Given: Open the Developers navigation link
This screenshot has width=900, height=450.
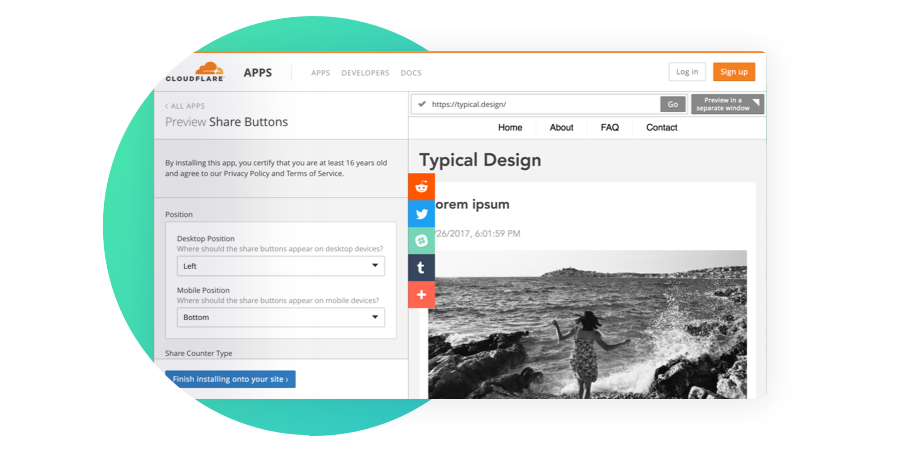Looking at the screenshot, I should click(365, 73).
